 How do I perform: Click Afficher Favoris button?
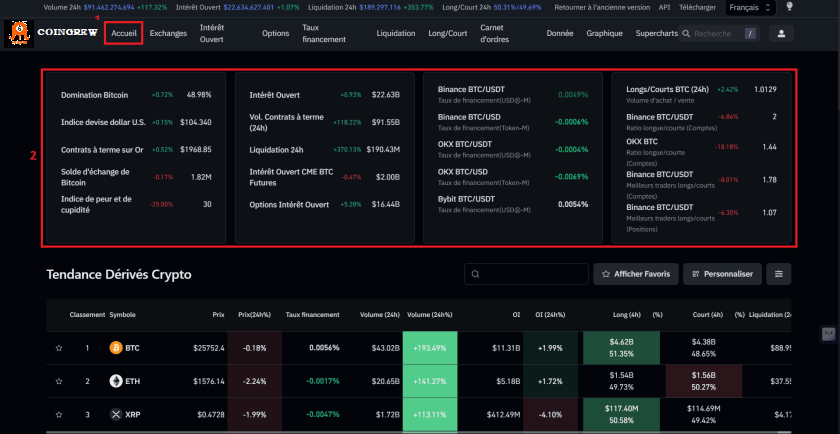(x=636, y=273)
